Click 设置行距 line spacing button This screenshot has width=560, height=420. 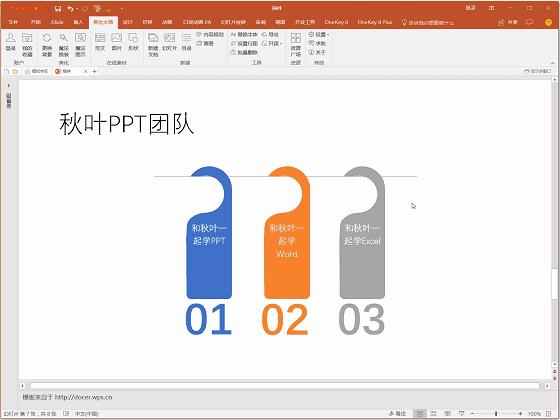pos(244,43)
